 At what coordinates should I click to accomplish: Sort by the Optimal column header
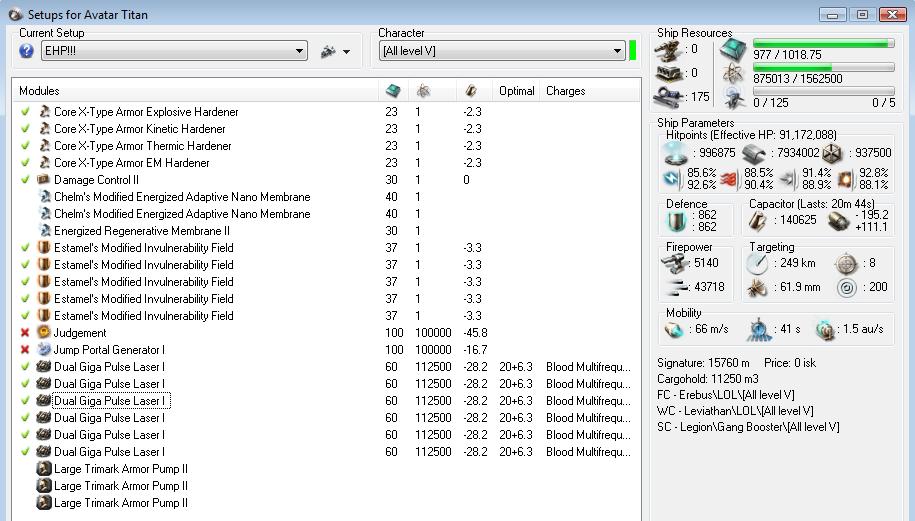point(516,90)
